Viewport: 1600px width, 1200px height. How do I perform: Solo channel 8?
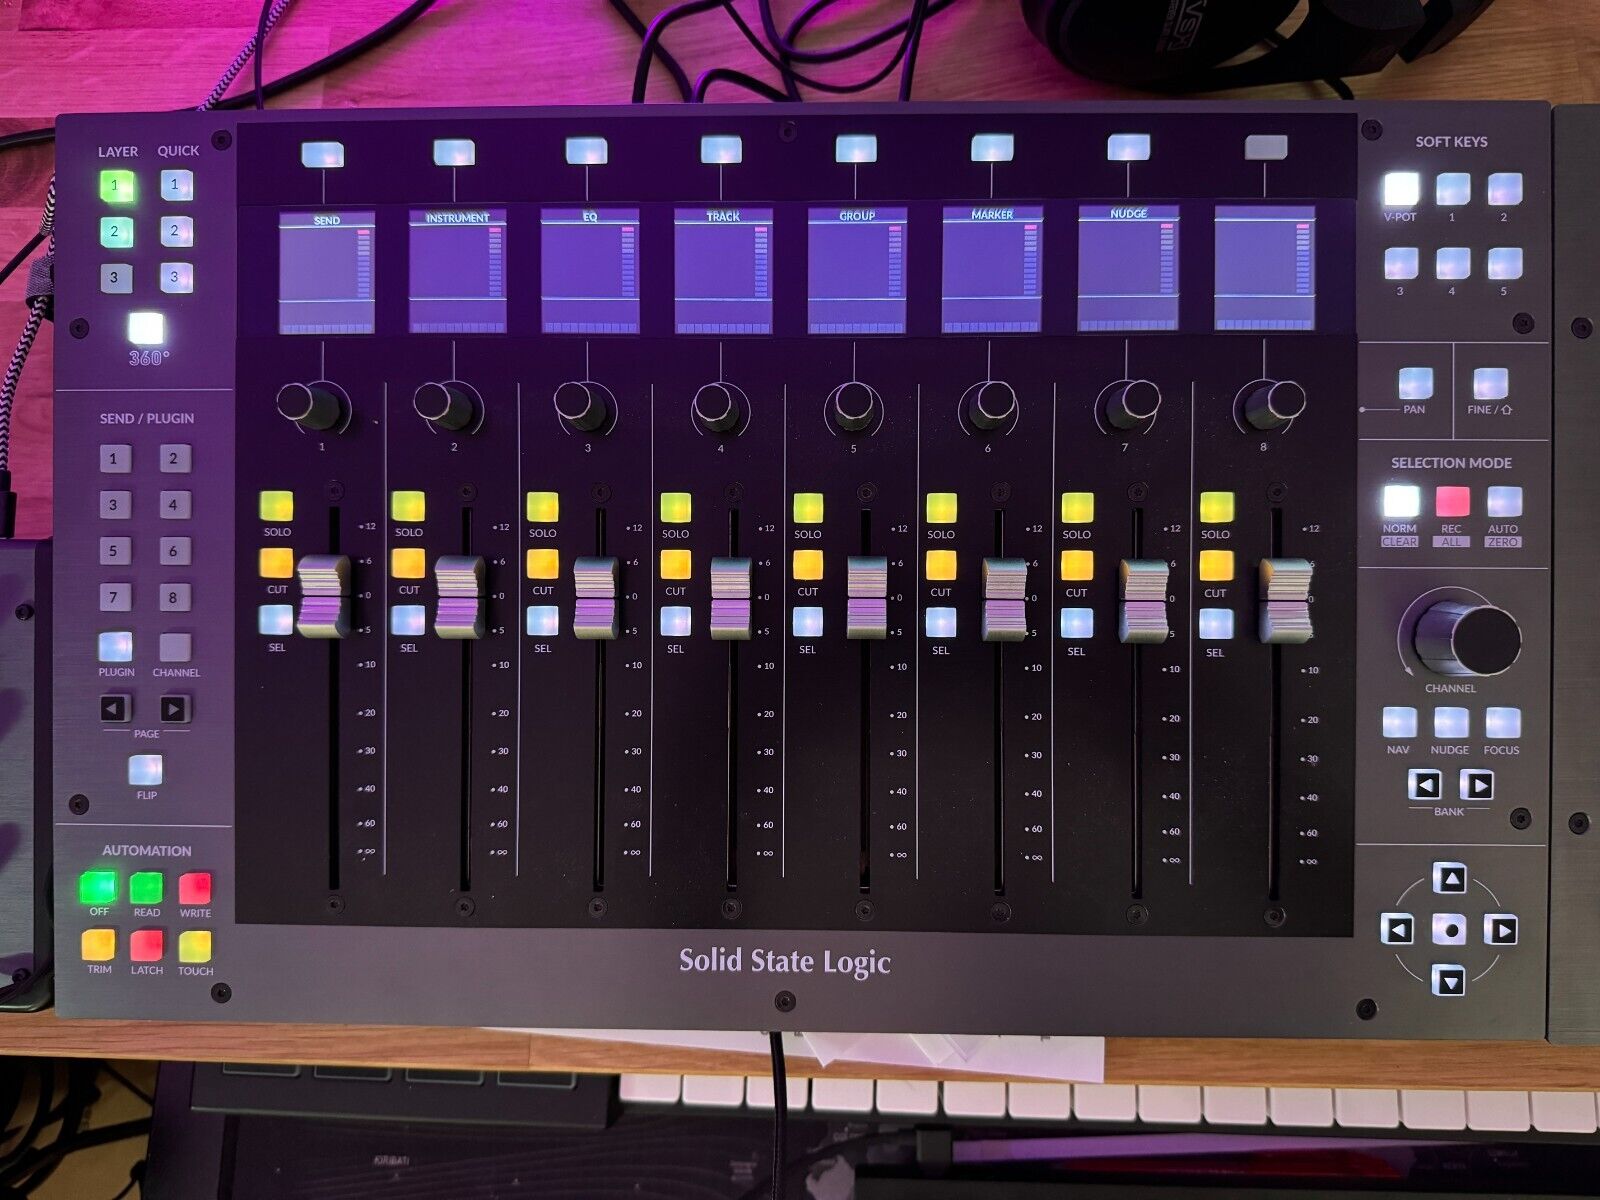[1216, 509]
